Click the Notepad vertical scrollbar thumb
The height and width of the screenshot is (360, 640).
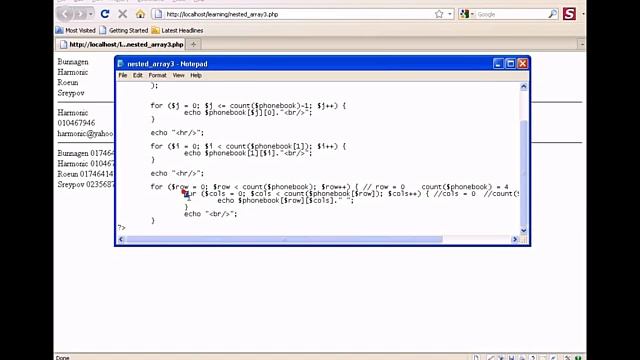pyautogui.click(x=524, y=173)
